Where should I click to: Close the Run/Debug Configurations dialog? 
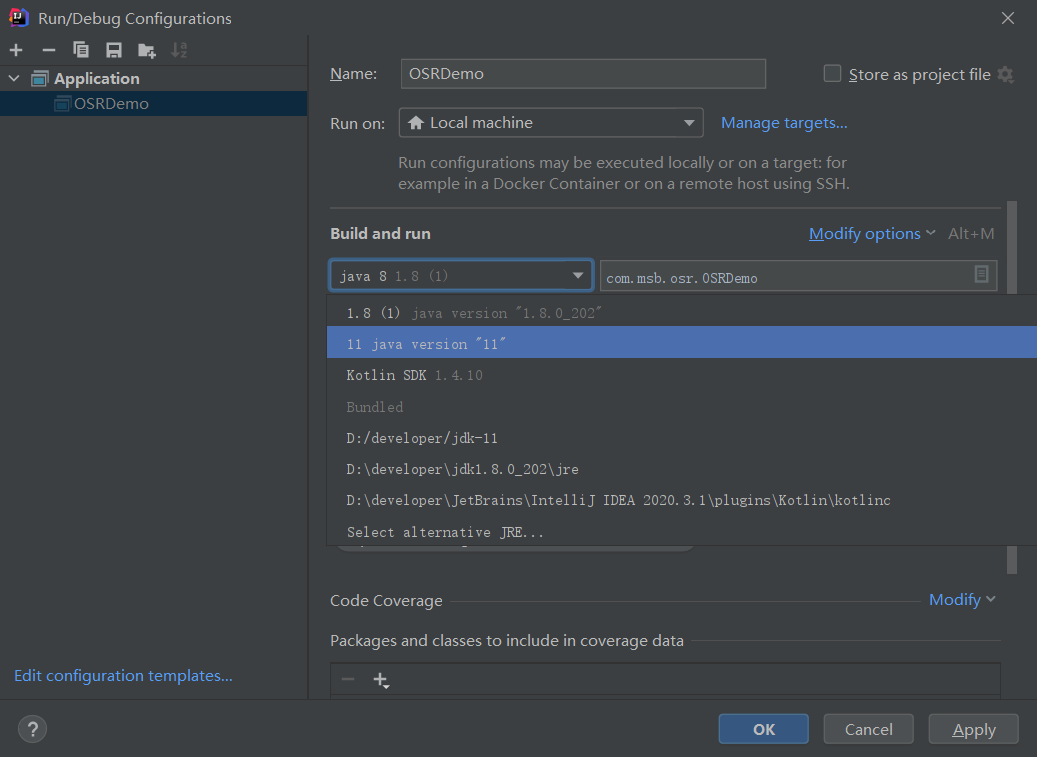coord(1007,18)
